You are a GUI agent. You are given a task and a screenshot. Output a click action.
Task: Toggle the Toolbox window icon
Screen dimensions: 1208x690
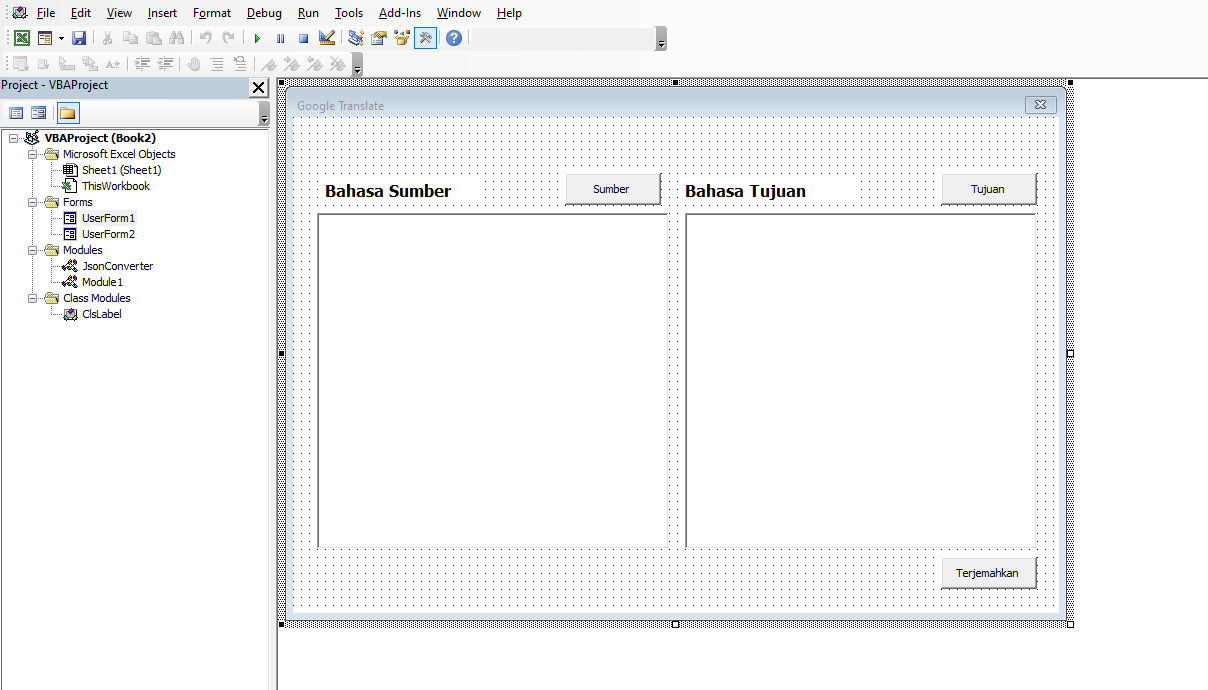coord(425,38)
